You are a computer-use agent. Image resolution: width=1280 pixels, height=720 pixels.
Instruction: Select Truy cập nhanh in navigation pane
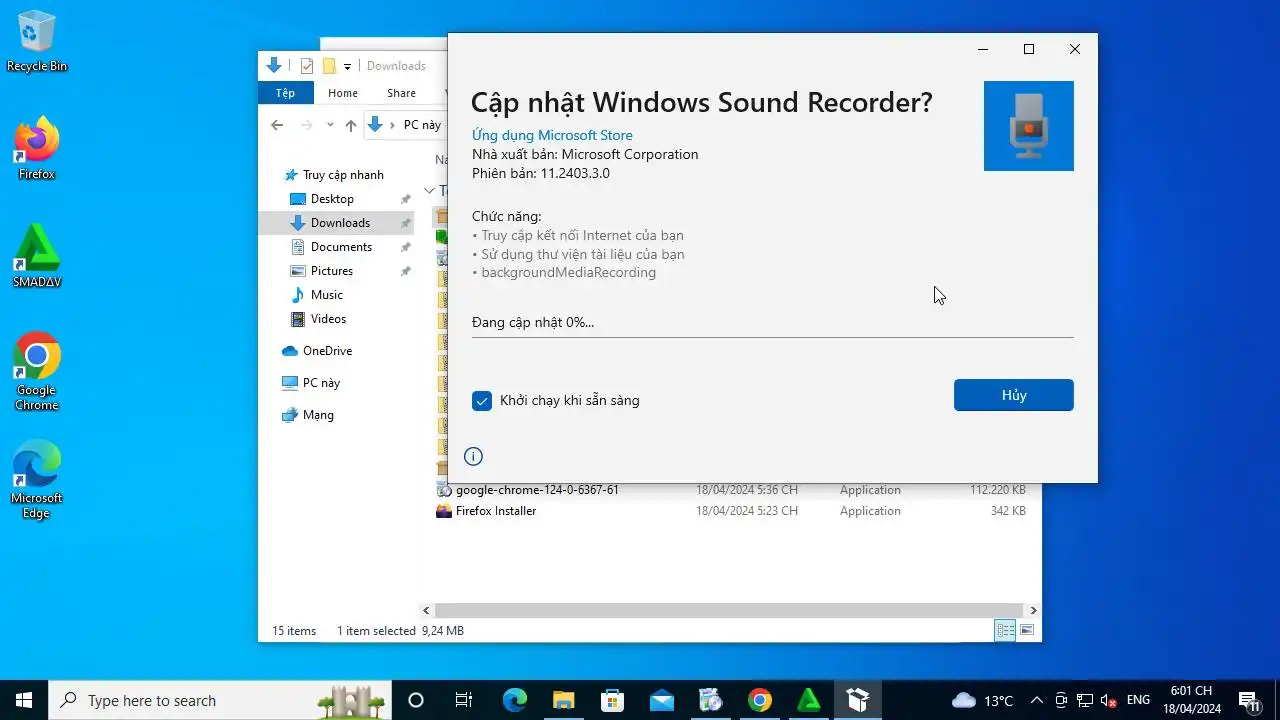(x=342, y=175)
